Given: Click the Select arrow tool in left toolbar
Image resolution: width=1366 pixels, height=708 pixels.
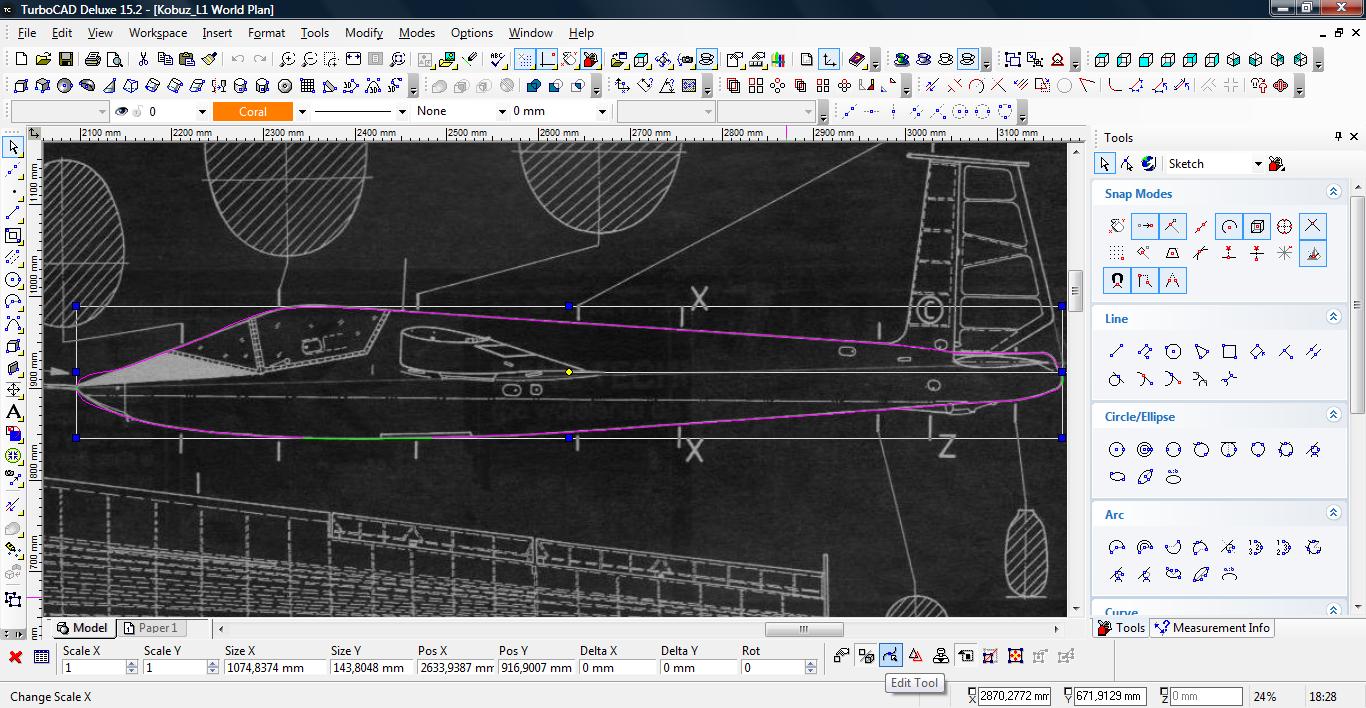Looking at the screenshot, I should (13, 147).
